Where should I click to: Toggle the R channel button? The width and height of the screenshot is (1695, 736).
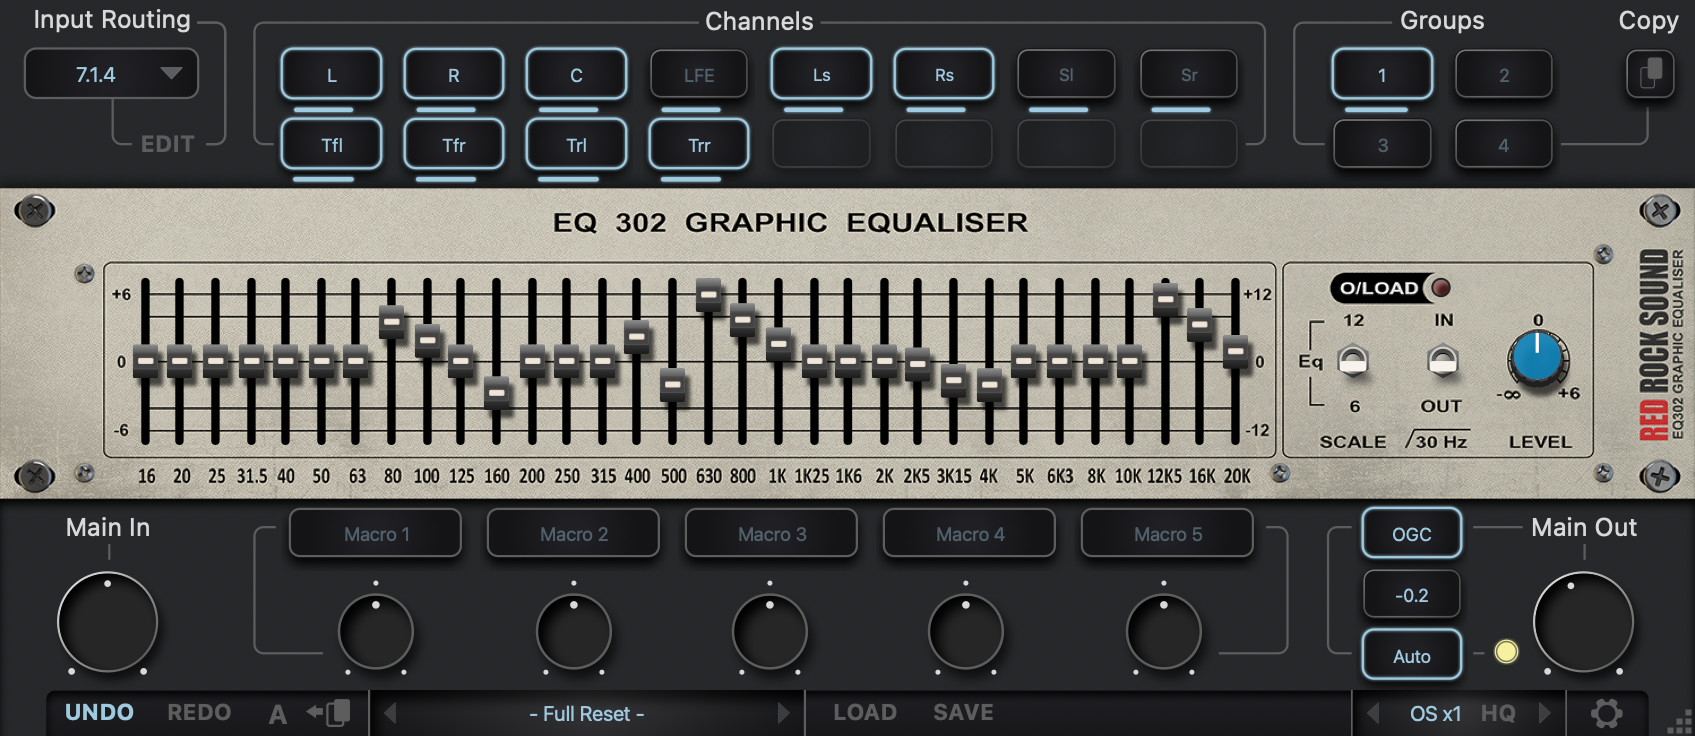pyautogui.click(x=454, y=75)
